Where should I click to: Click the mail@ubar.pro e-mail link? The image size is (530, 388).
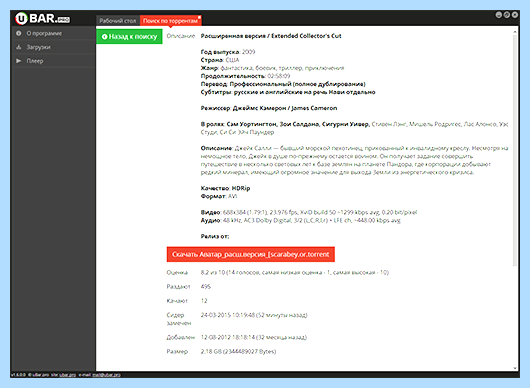click(x=106, y=375)
